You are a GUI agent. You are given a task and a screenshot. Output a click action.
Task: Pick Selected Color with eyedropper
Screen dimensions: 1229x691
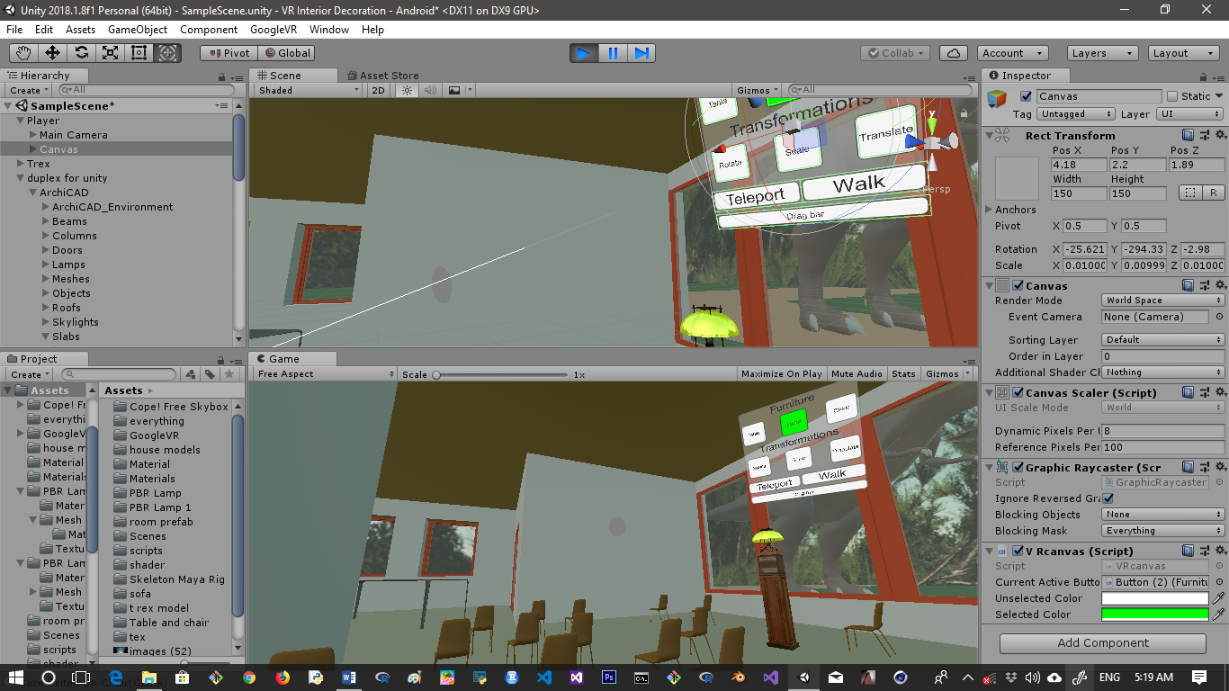[x=1219, y=614]
